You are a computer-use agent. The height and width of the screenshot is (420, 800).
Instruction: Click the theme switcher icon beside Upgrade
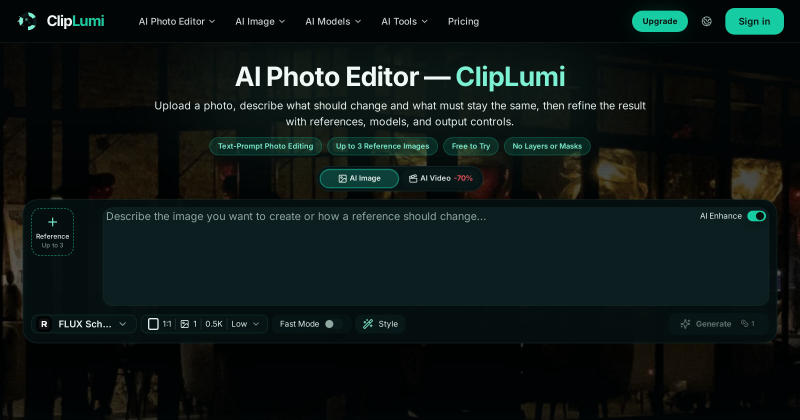coord(707,21)
